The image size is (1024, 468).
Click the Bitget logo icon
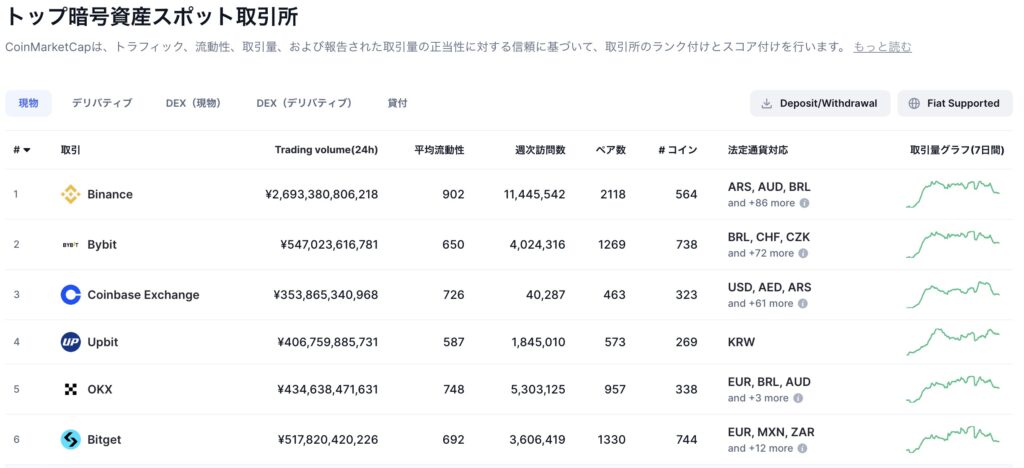71,439
